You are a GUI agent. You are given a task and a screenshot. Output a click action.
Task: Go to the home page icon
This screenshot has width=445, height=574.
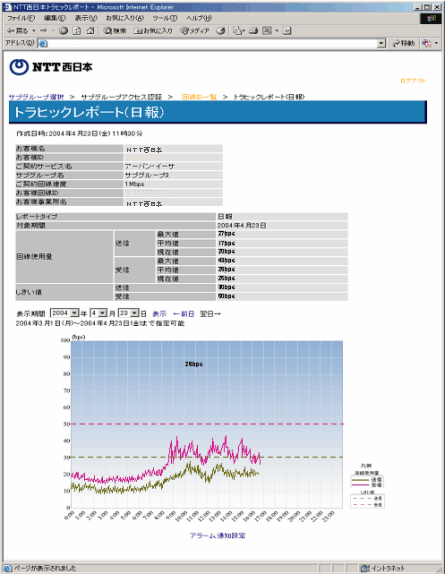coord(90,31)
